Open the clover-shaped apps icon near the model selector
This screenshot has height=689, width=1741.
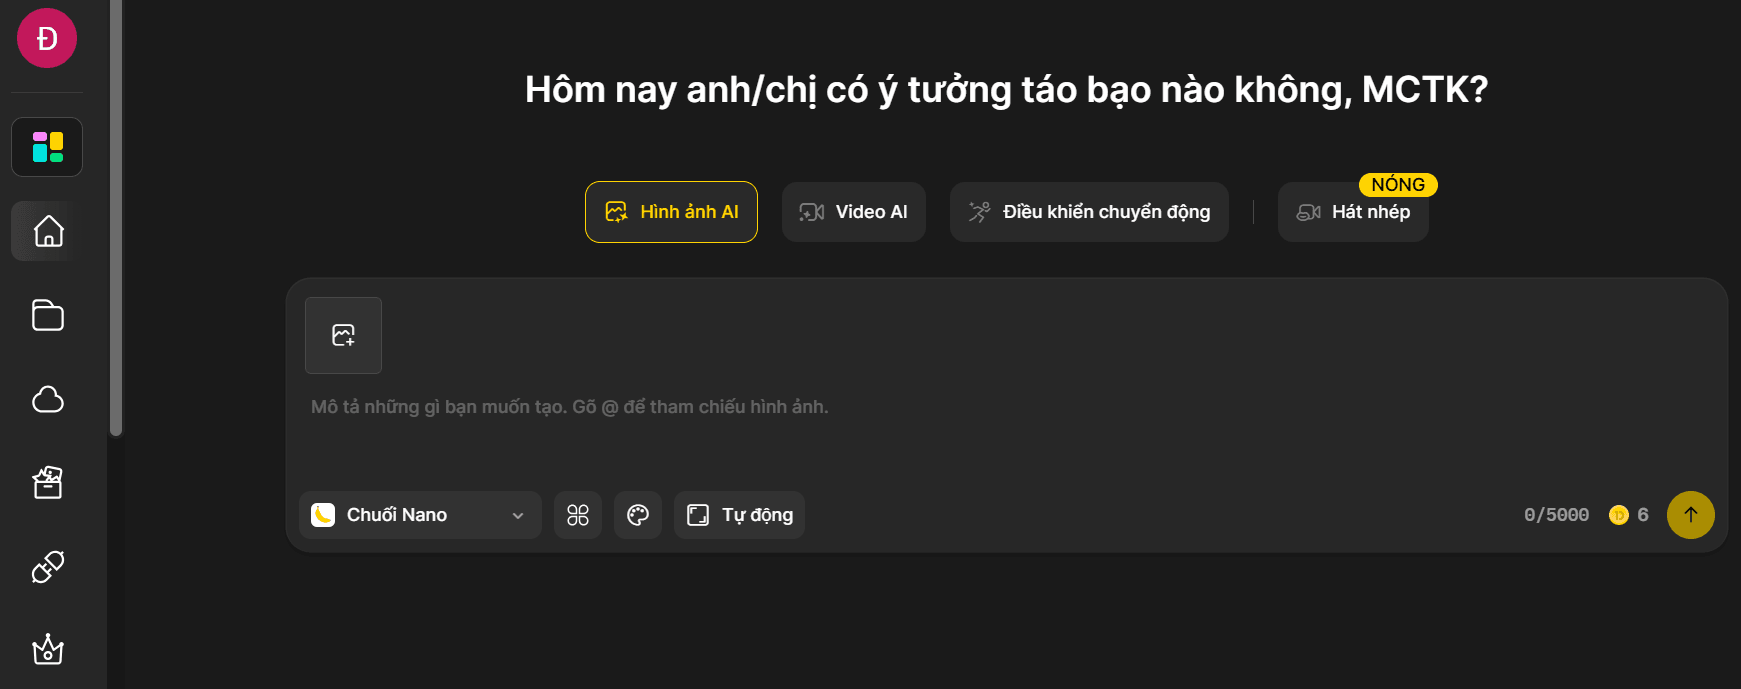(578, 515)
